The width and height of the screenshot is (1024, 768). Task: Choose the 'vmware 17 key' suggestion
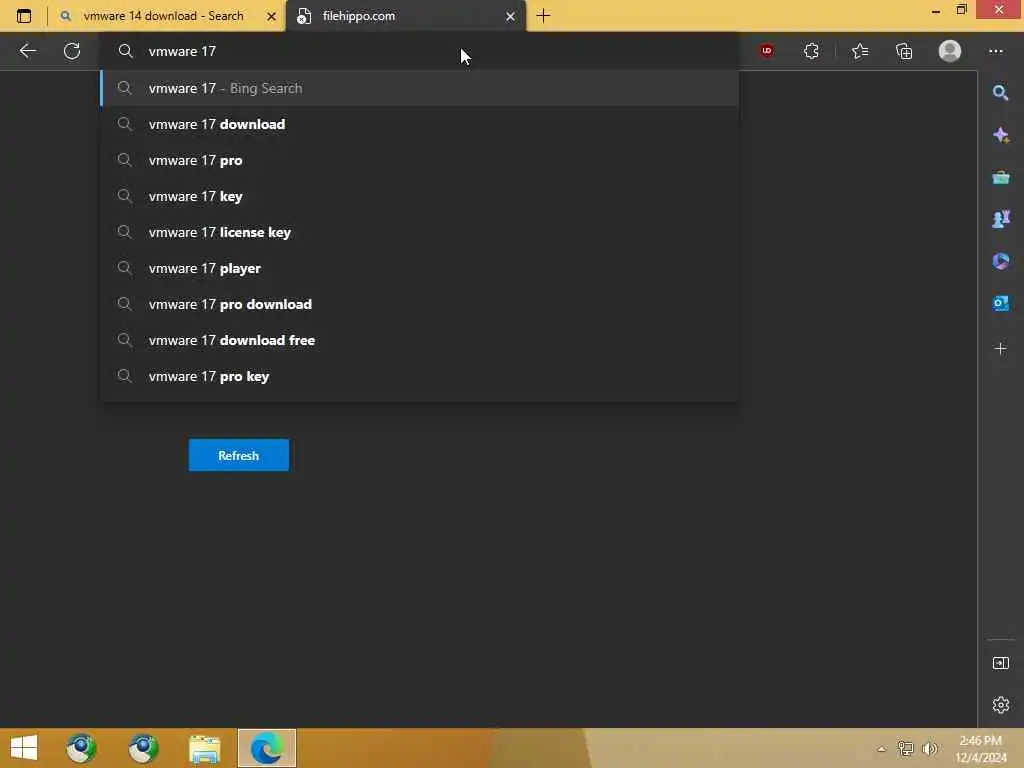(419, 196)
